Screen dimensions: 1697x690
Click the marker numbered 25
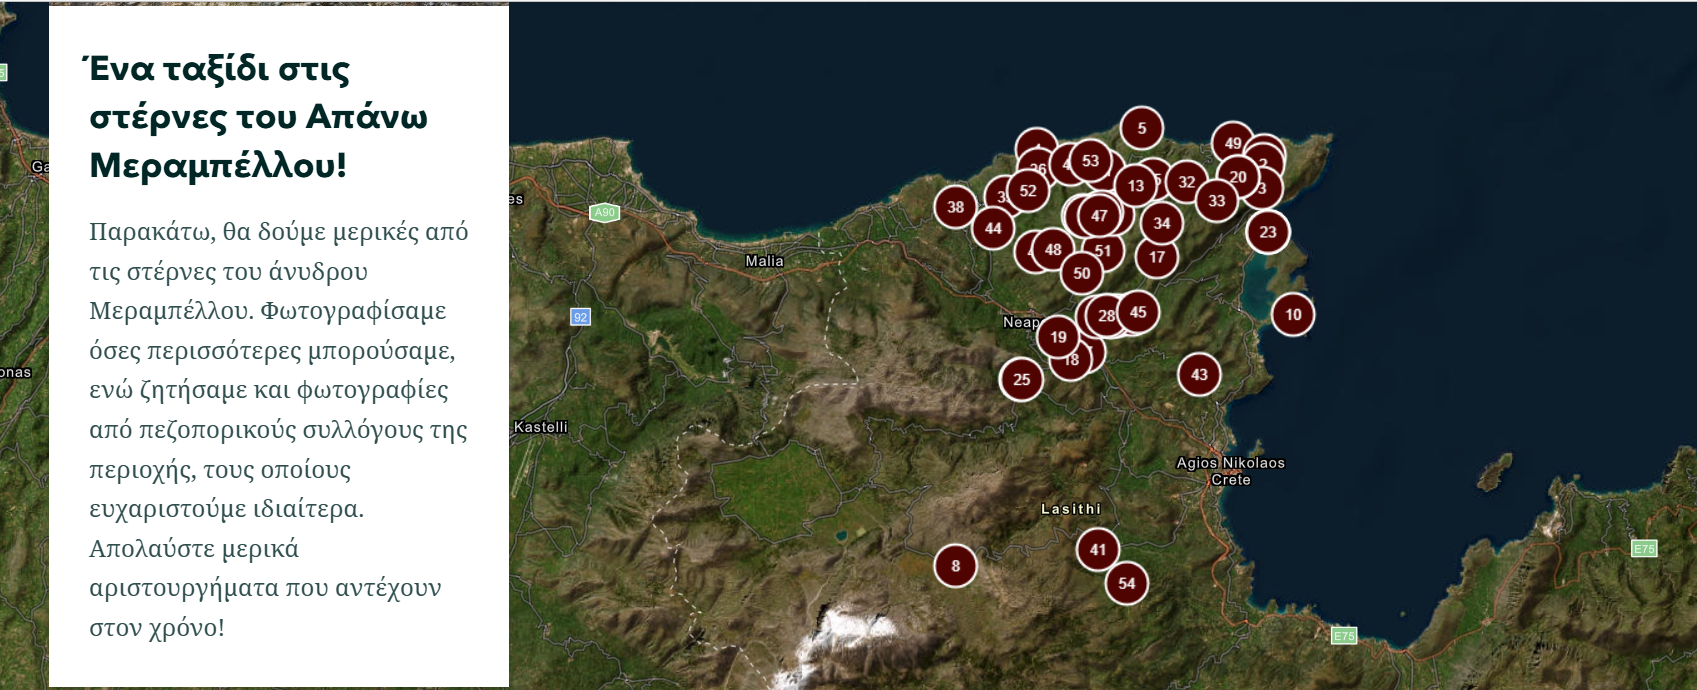pos(1021,380)
